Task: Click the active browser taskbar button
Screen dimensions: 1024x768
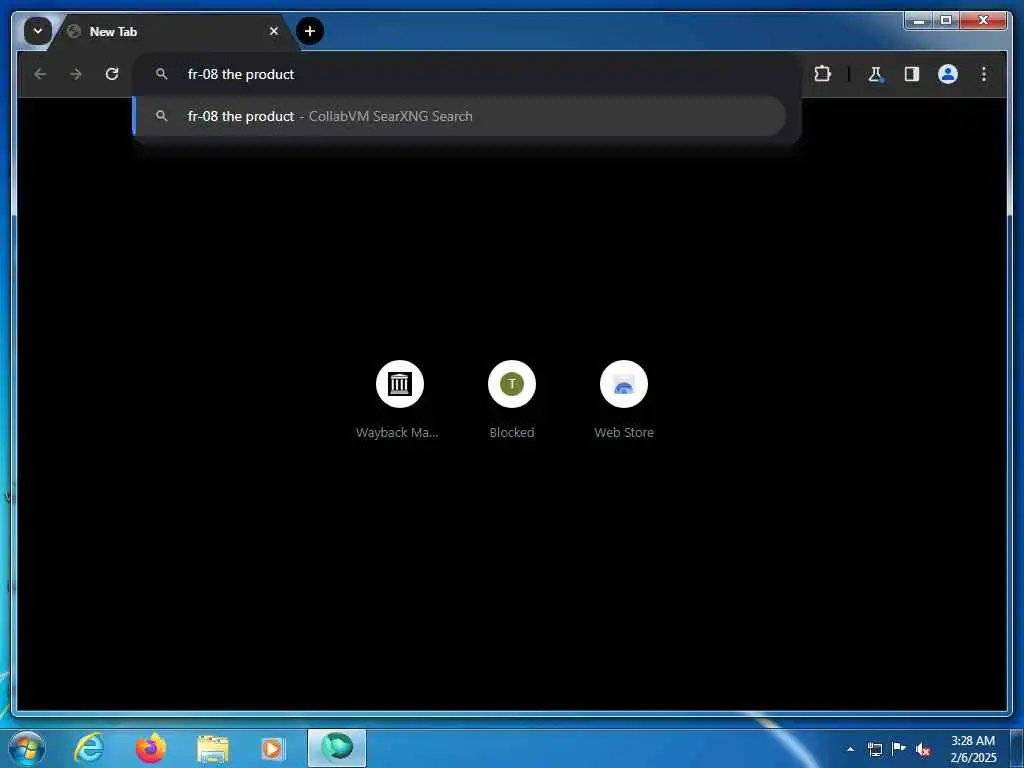Action: point(337,748)
